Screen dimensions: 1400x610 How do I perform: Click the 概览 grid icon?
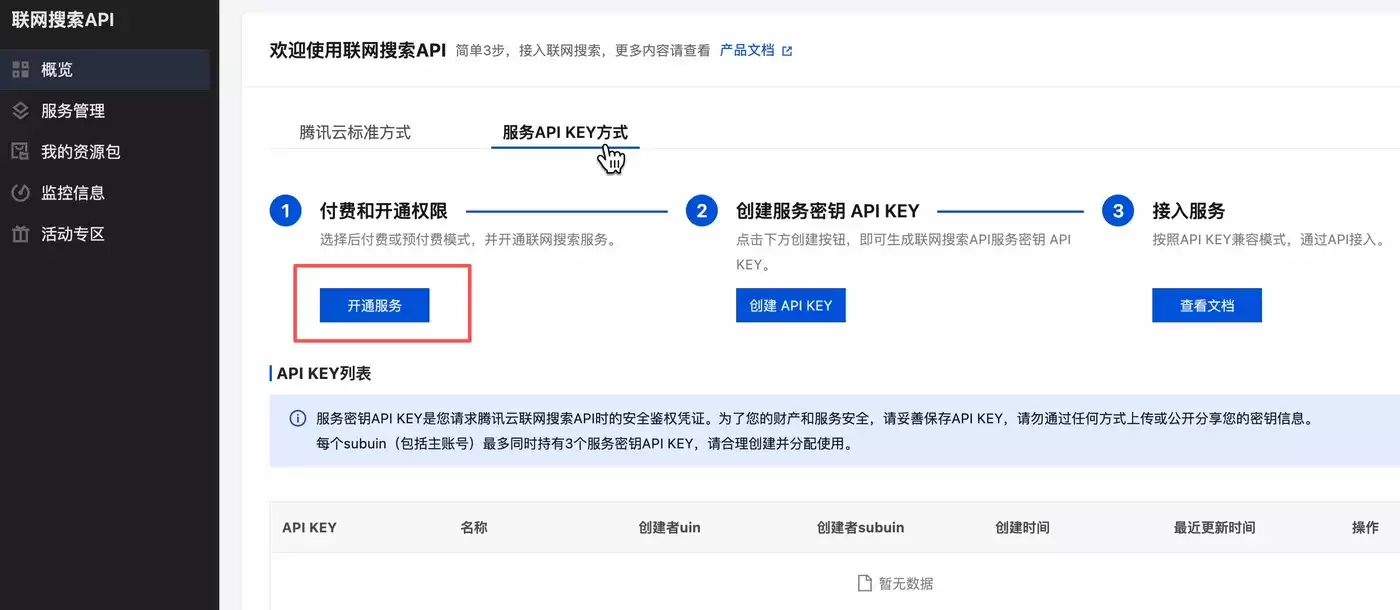point(20,70)
